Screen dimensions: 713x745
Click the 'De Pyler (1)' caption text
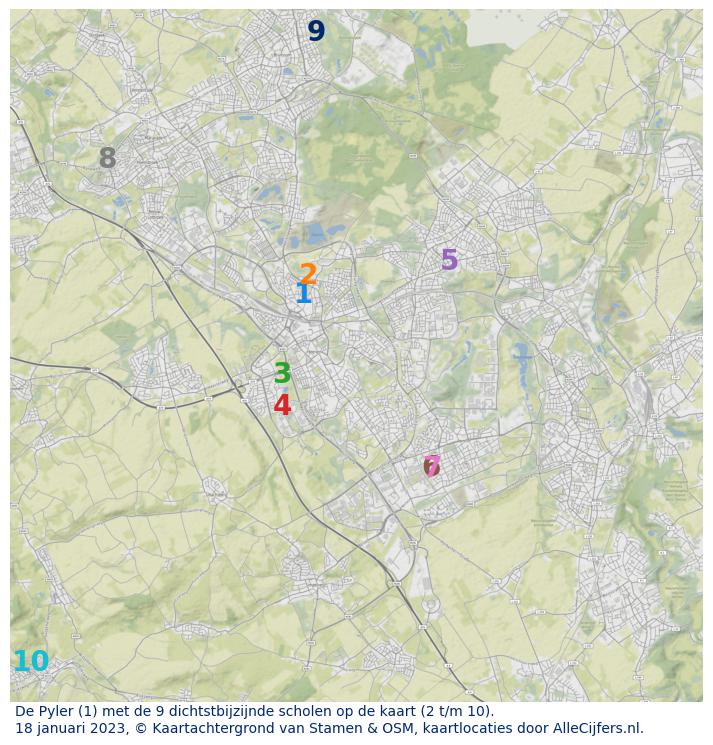coord(56,711)
